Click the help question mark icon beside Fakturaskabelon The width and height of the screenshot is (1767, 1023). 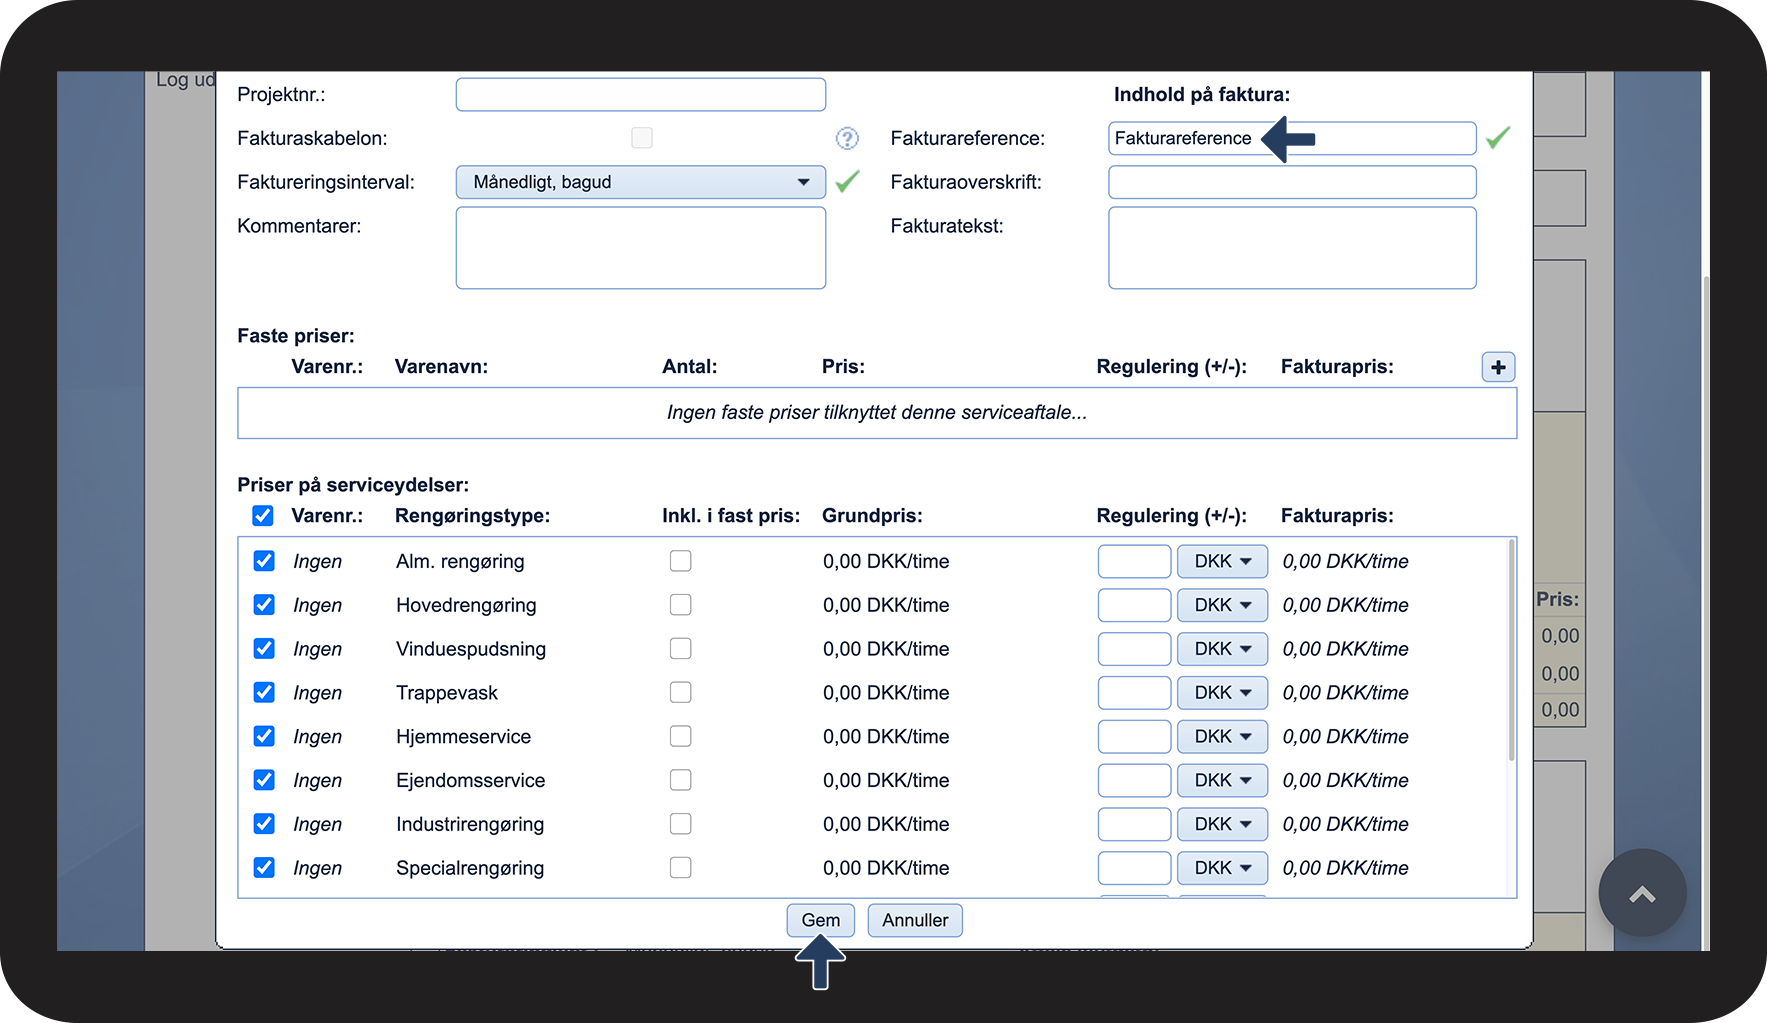847,138
